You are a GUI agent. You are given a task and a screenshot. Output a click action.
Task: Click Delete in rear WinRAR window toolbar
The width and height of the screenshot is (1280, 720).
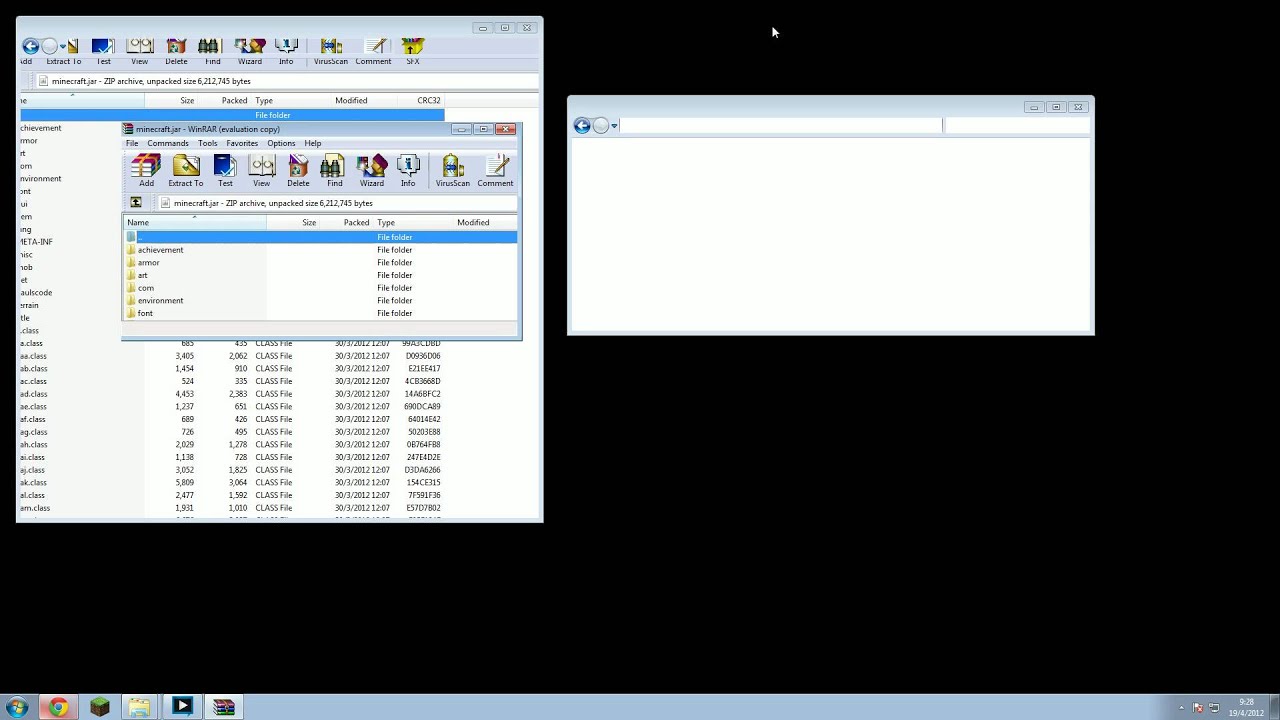176,52
